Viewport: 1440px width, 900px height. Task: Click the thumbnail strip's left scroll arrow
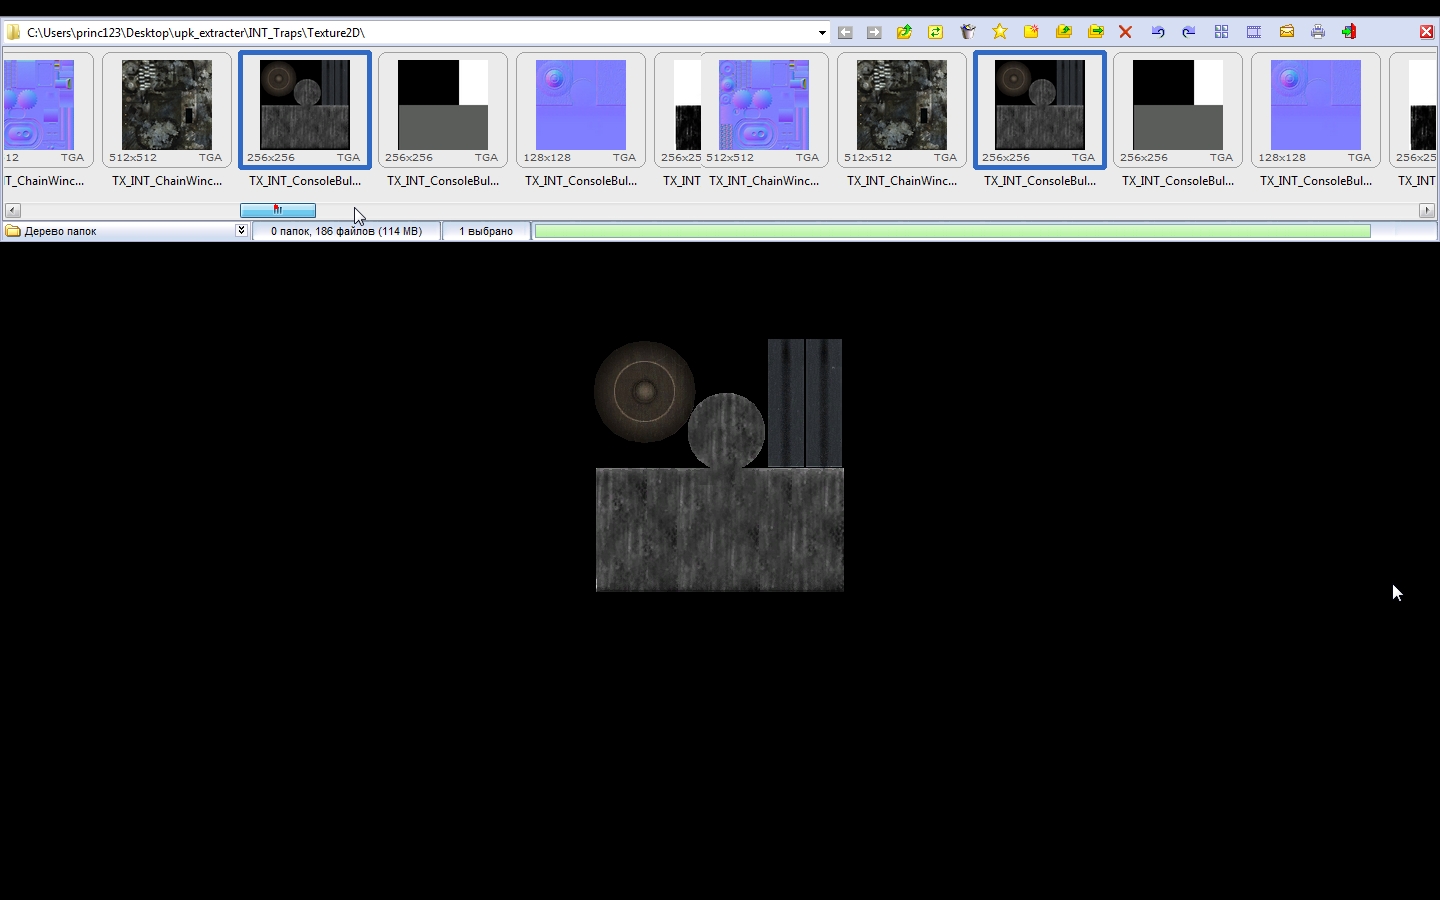pos(12,210)
